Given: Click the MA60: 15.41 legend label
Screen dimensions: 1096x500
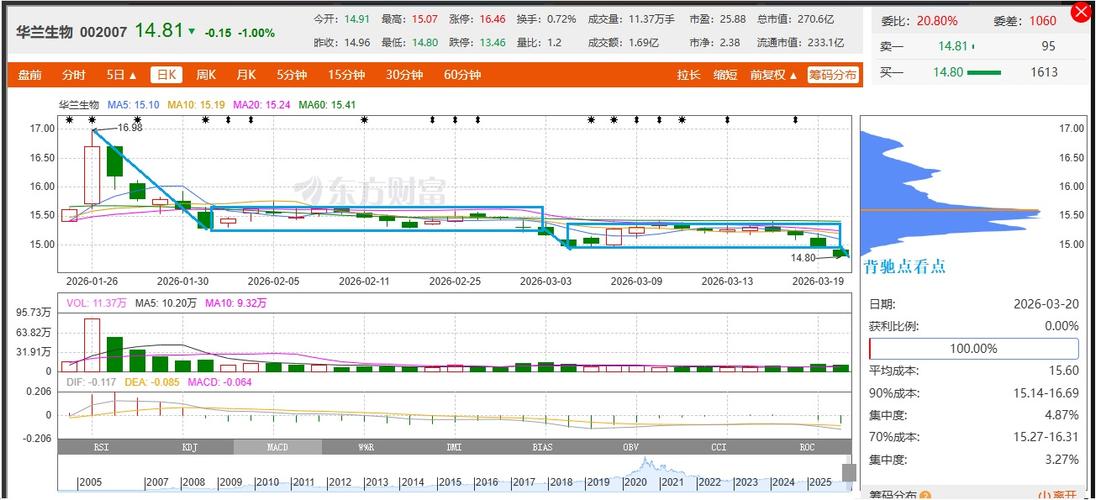Looking at the screenshot, I should tap(327, 105).
